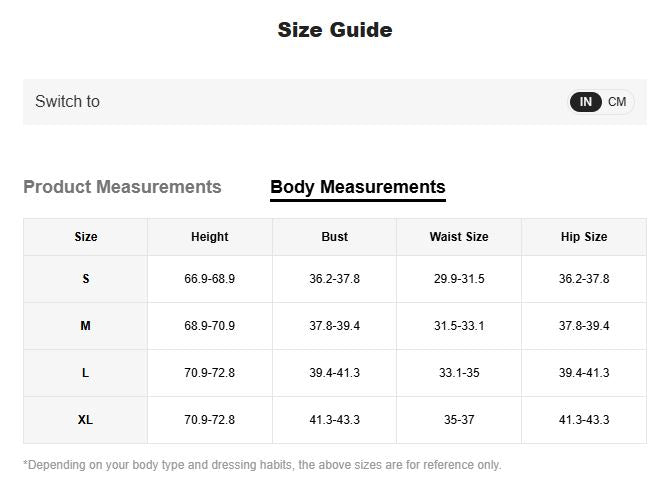Click the XL waist value 35-37
The height and width of the screenshot is (485, 663).
459,420
